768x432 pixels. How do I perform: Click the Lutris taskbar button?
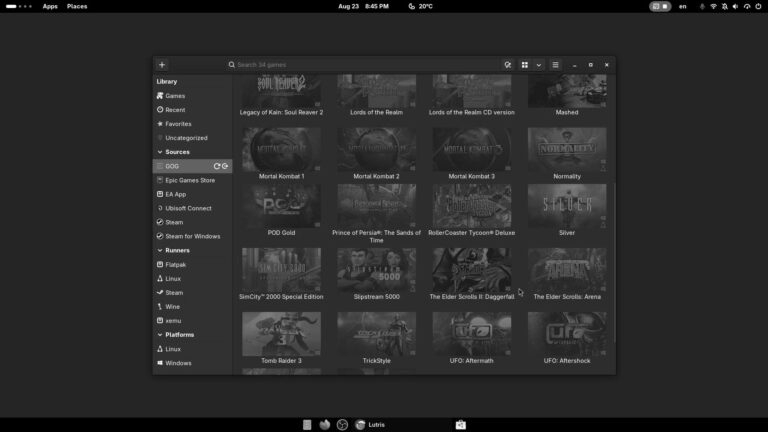click(x=370, y=425)
